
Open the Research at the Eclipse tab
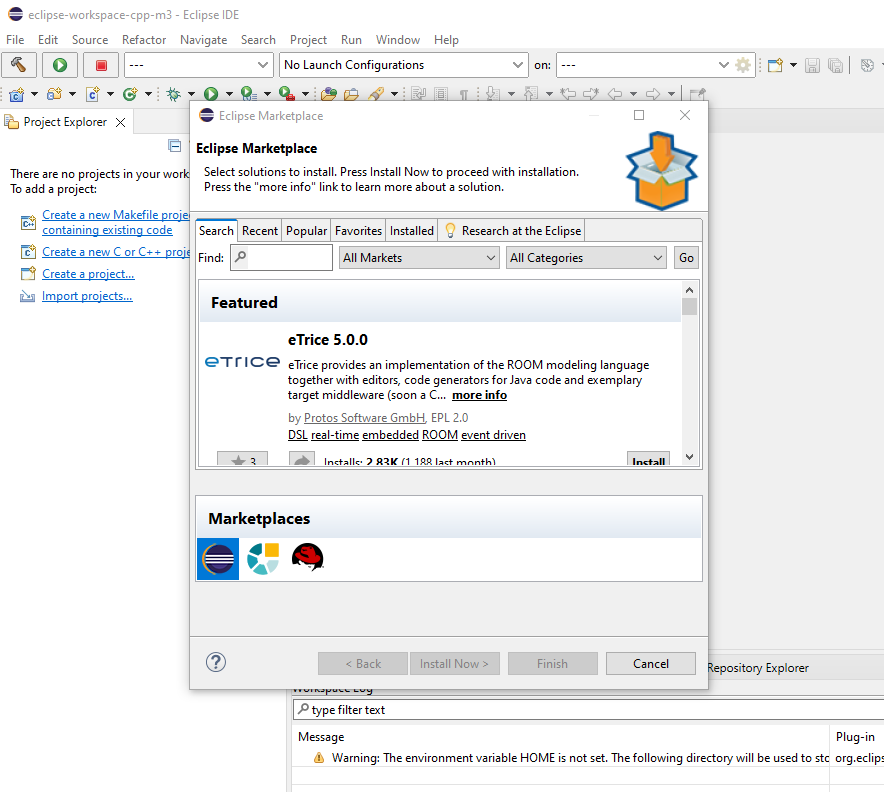(x=512, y=231)
